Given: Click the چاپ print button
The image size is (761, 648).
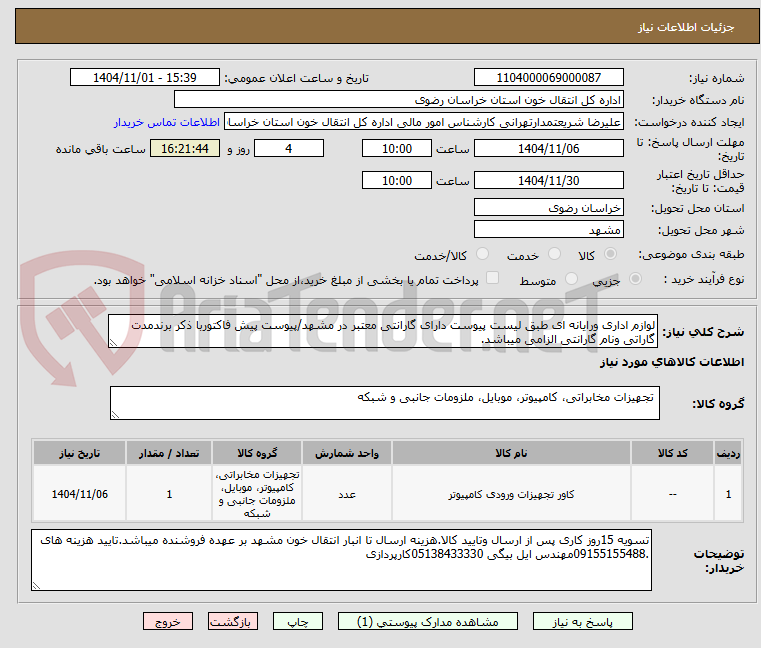Looking at the screenshot, I should 298,621.
